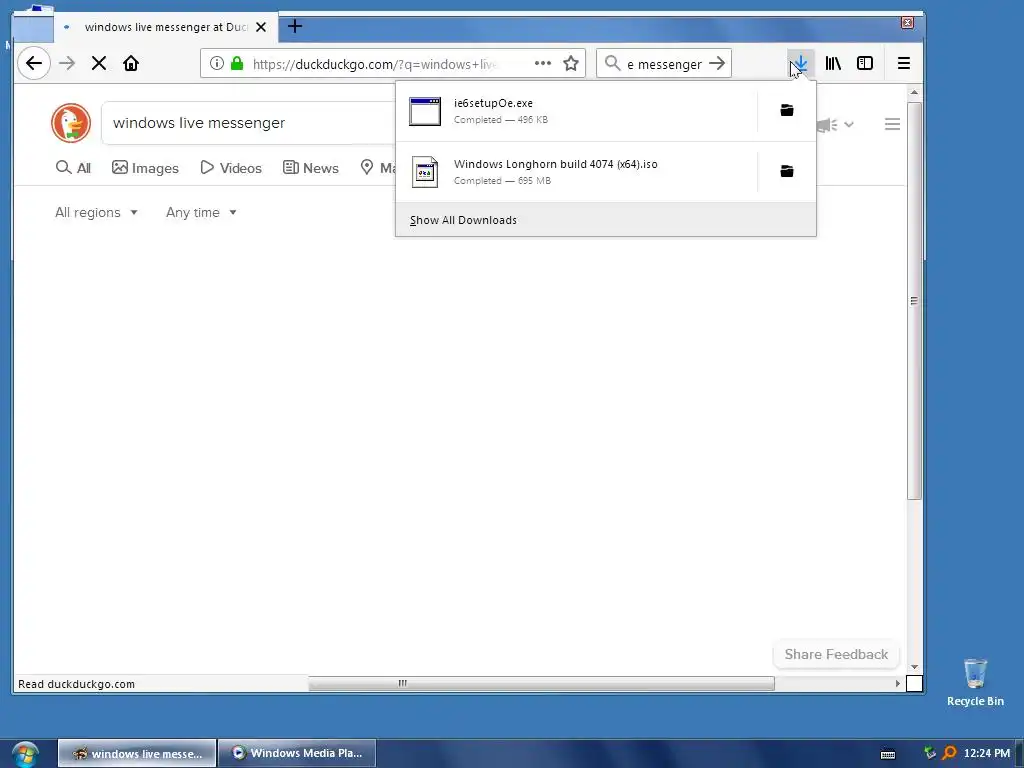Screen dimensions: 1024x768
Task: Open a new tab with the plus button
Action: pyautogui.click(x=295, y=26)
